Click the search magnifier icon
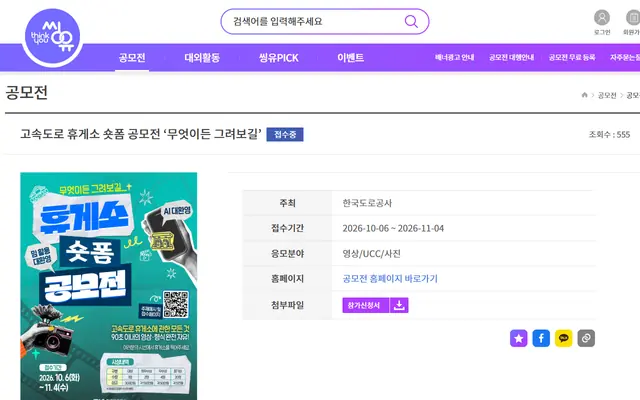 coord(411,21)
